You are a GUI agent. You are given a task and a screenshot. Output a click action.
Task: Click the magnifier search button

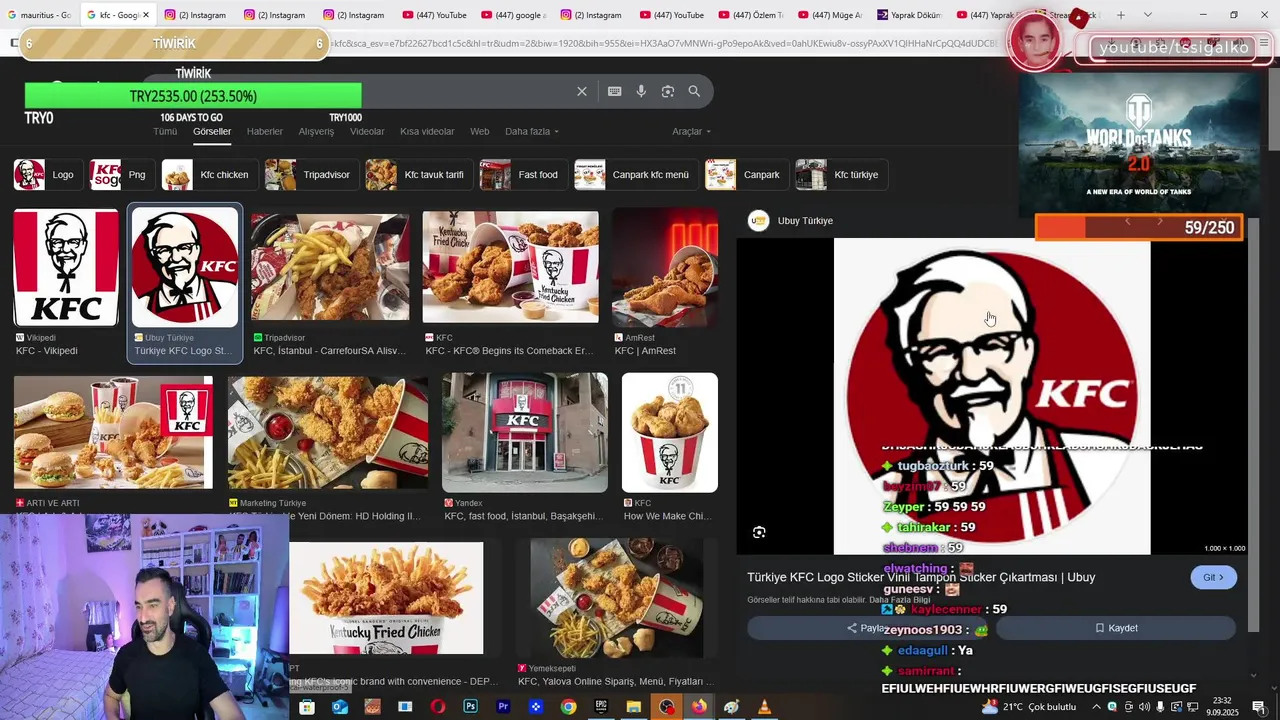pyautogui.click(x=694, y=91)
